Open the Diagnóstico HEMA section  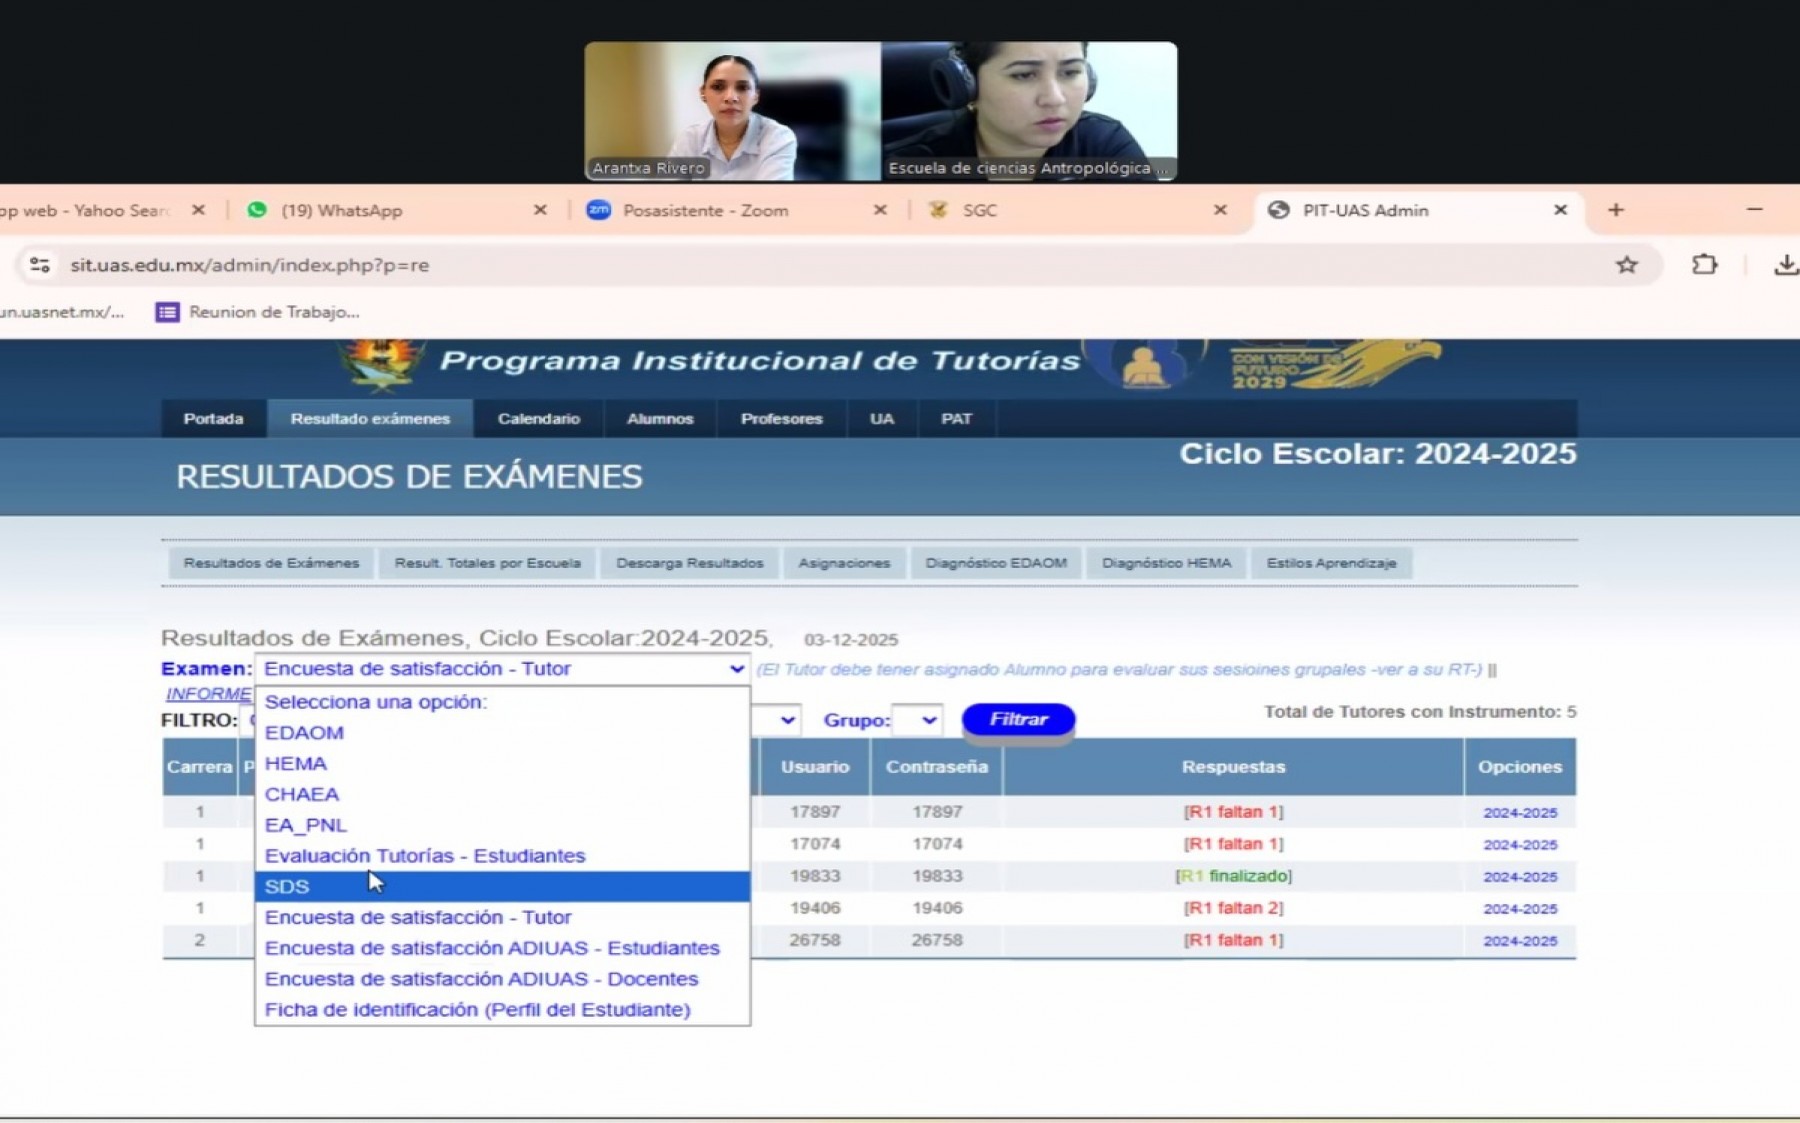coord(1166,563)
